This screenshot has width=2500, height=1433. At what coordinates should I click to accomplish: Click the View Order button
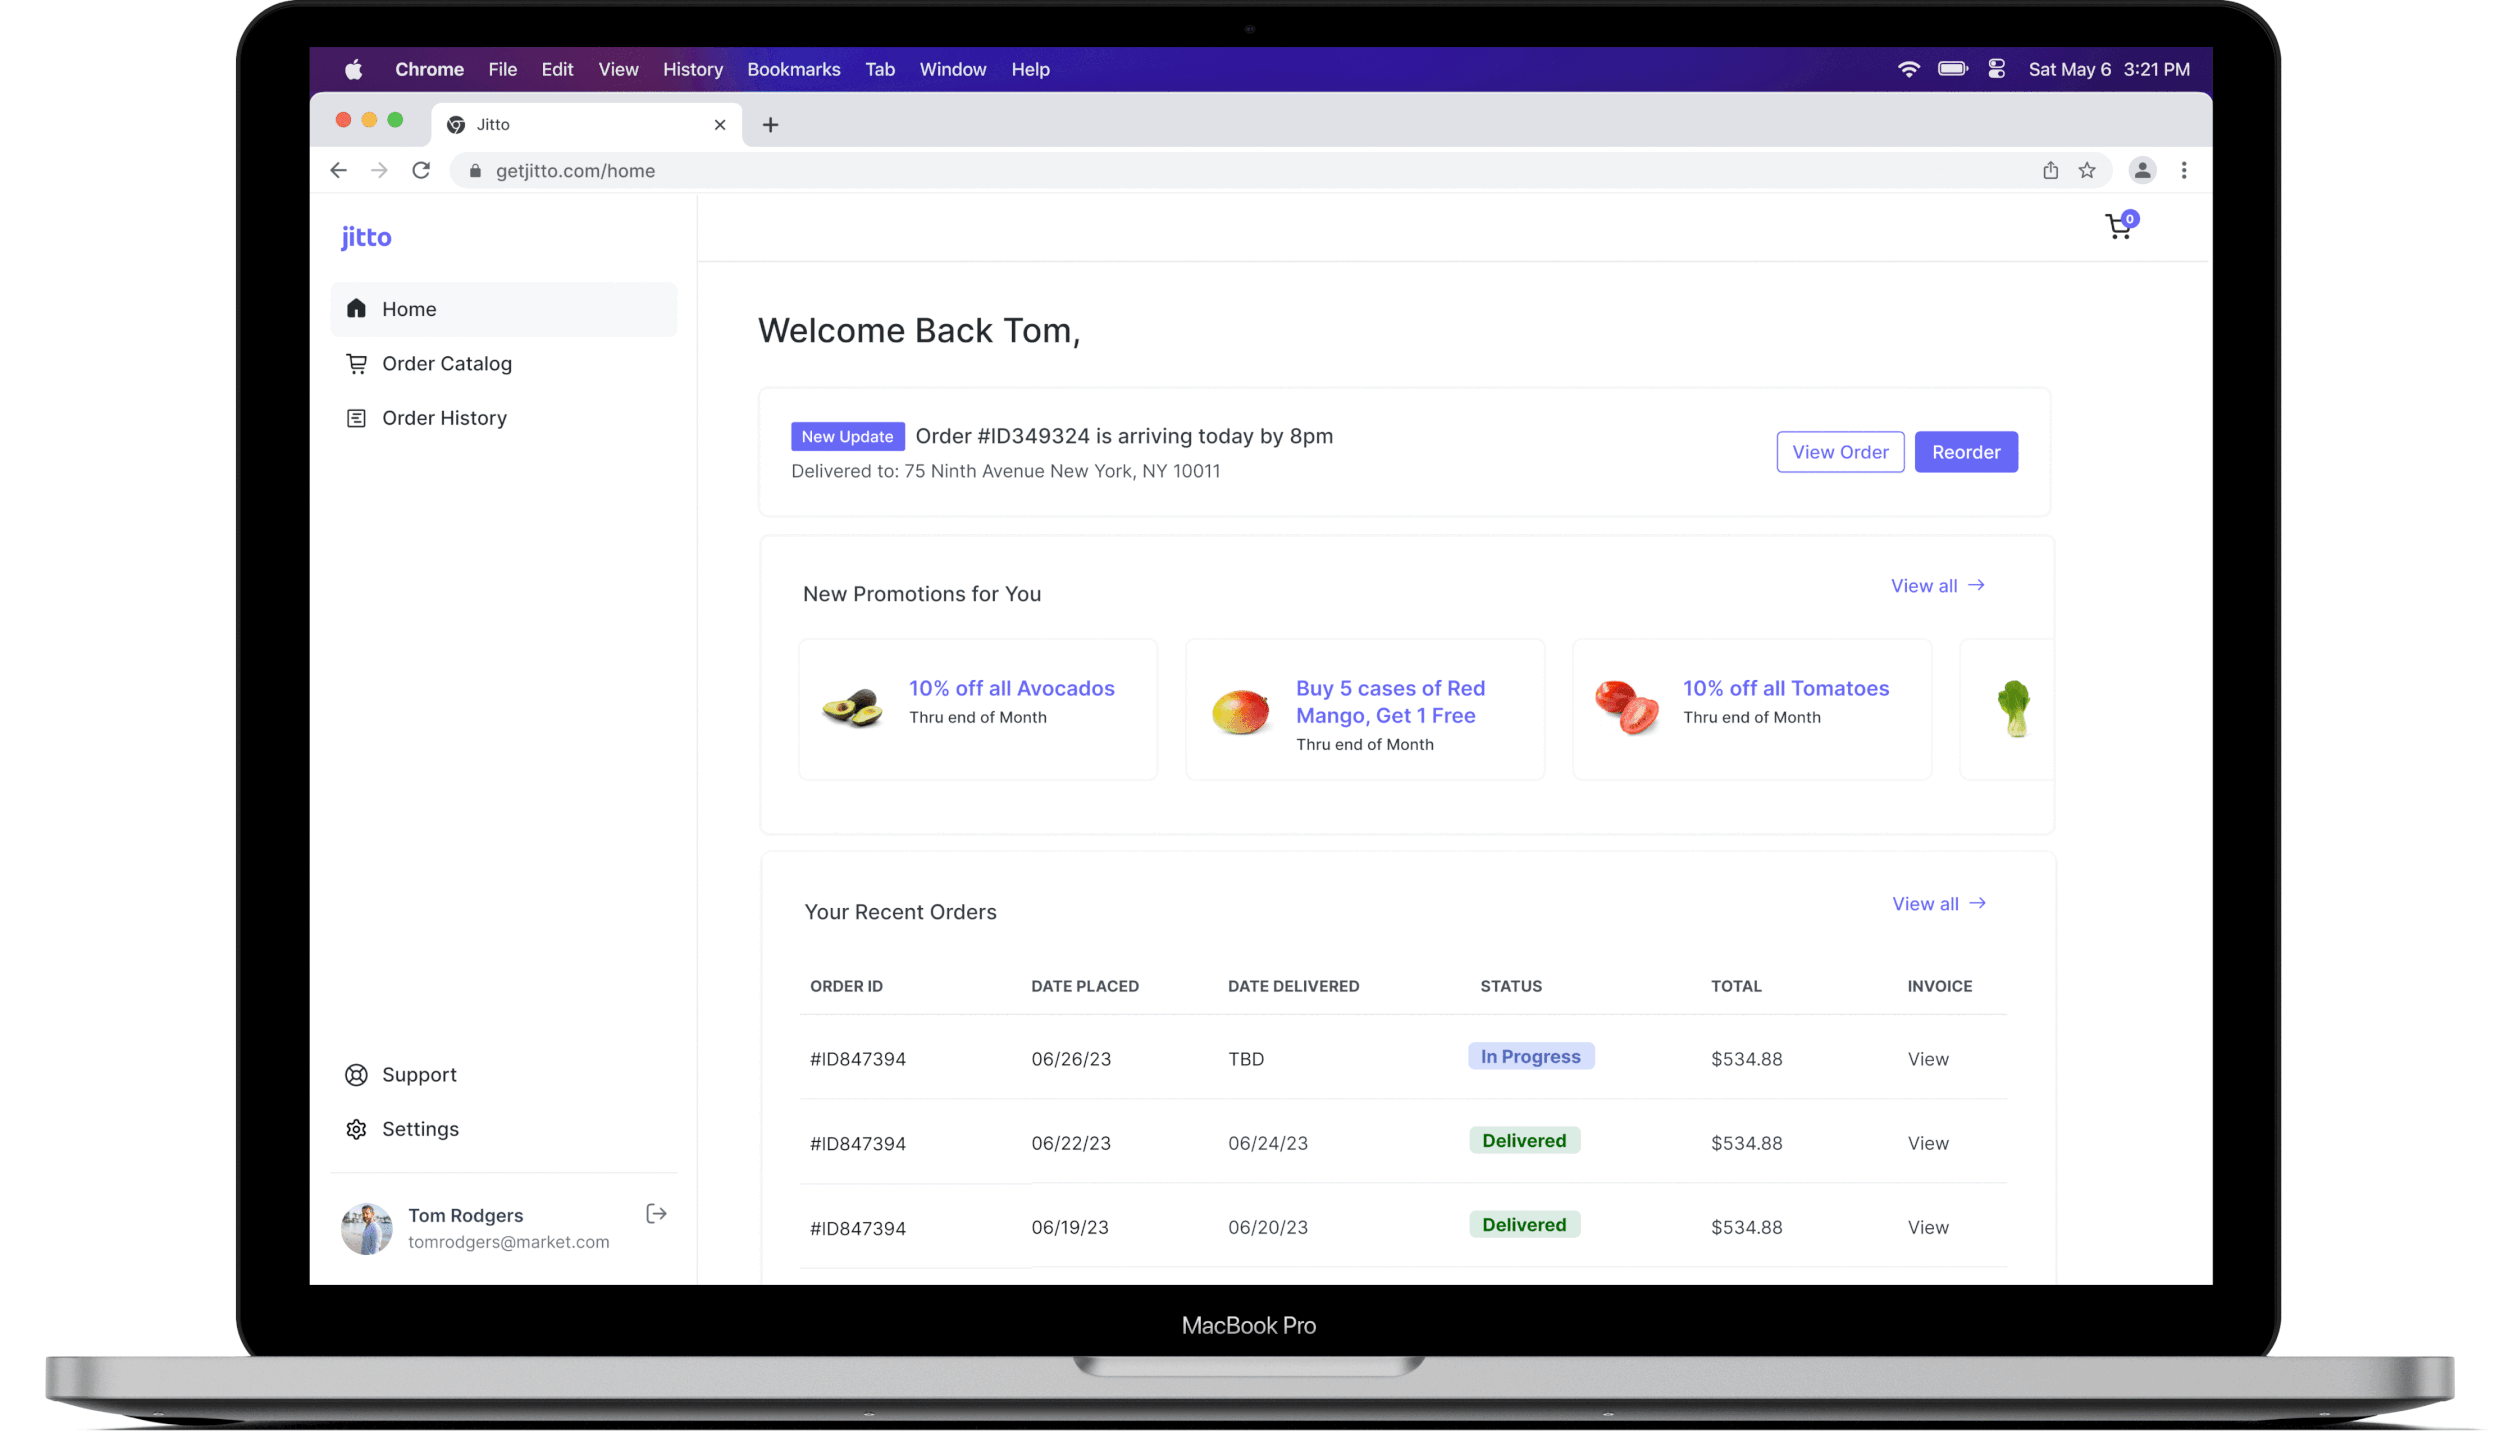[x=1840, y=452]
